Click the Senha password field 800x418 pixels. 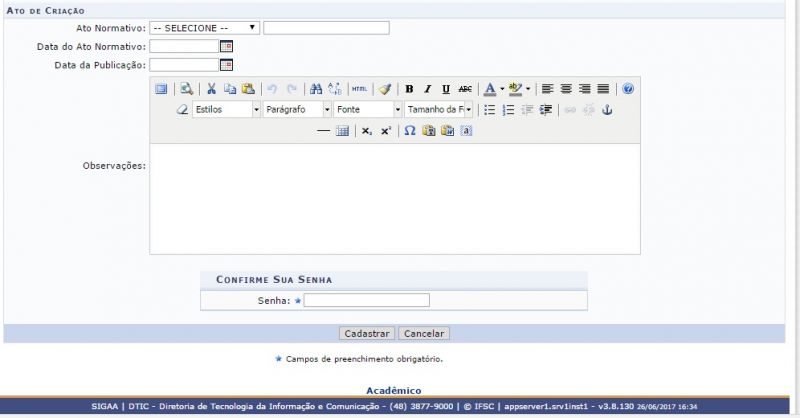click(367, 300)
